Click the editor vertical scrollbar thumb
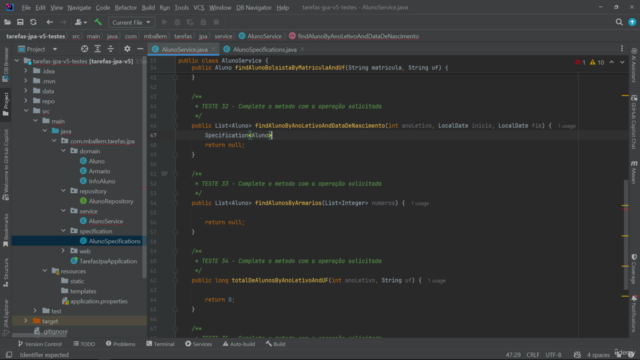 pyautogui.click(x=626, y=235)
